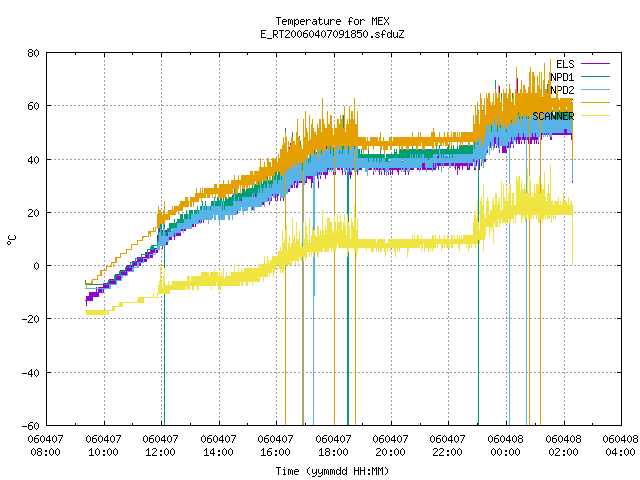
Task: Click the x-axis time label 12:00
Action: pyautogui.click(x=160, y=452)
